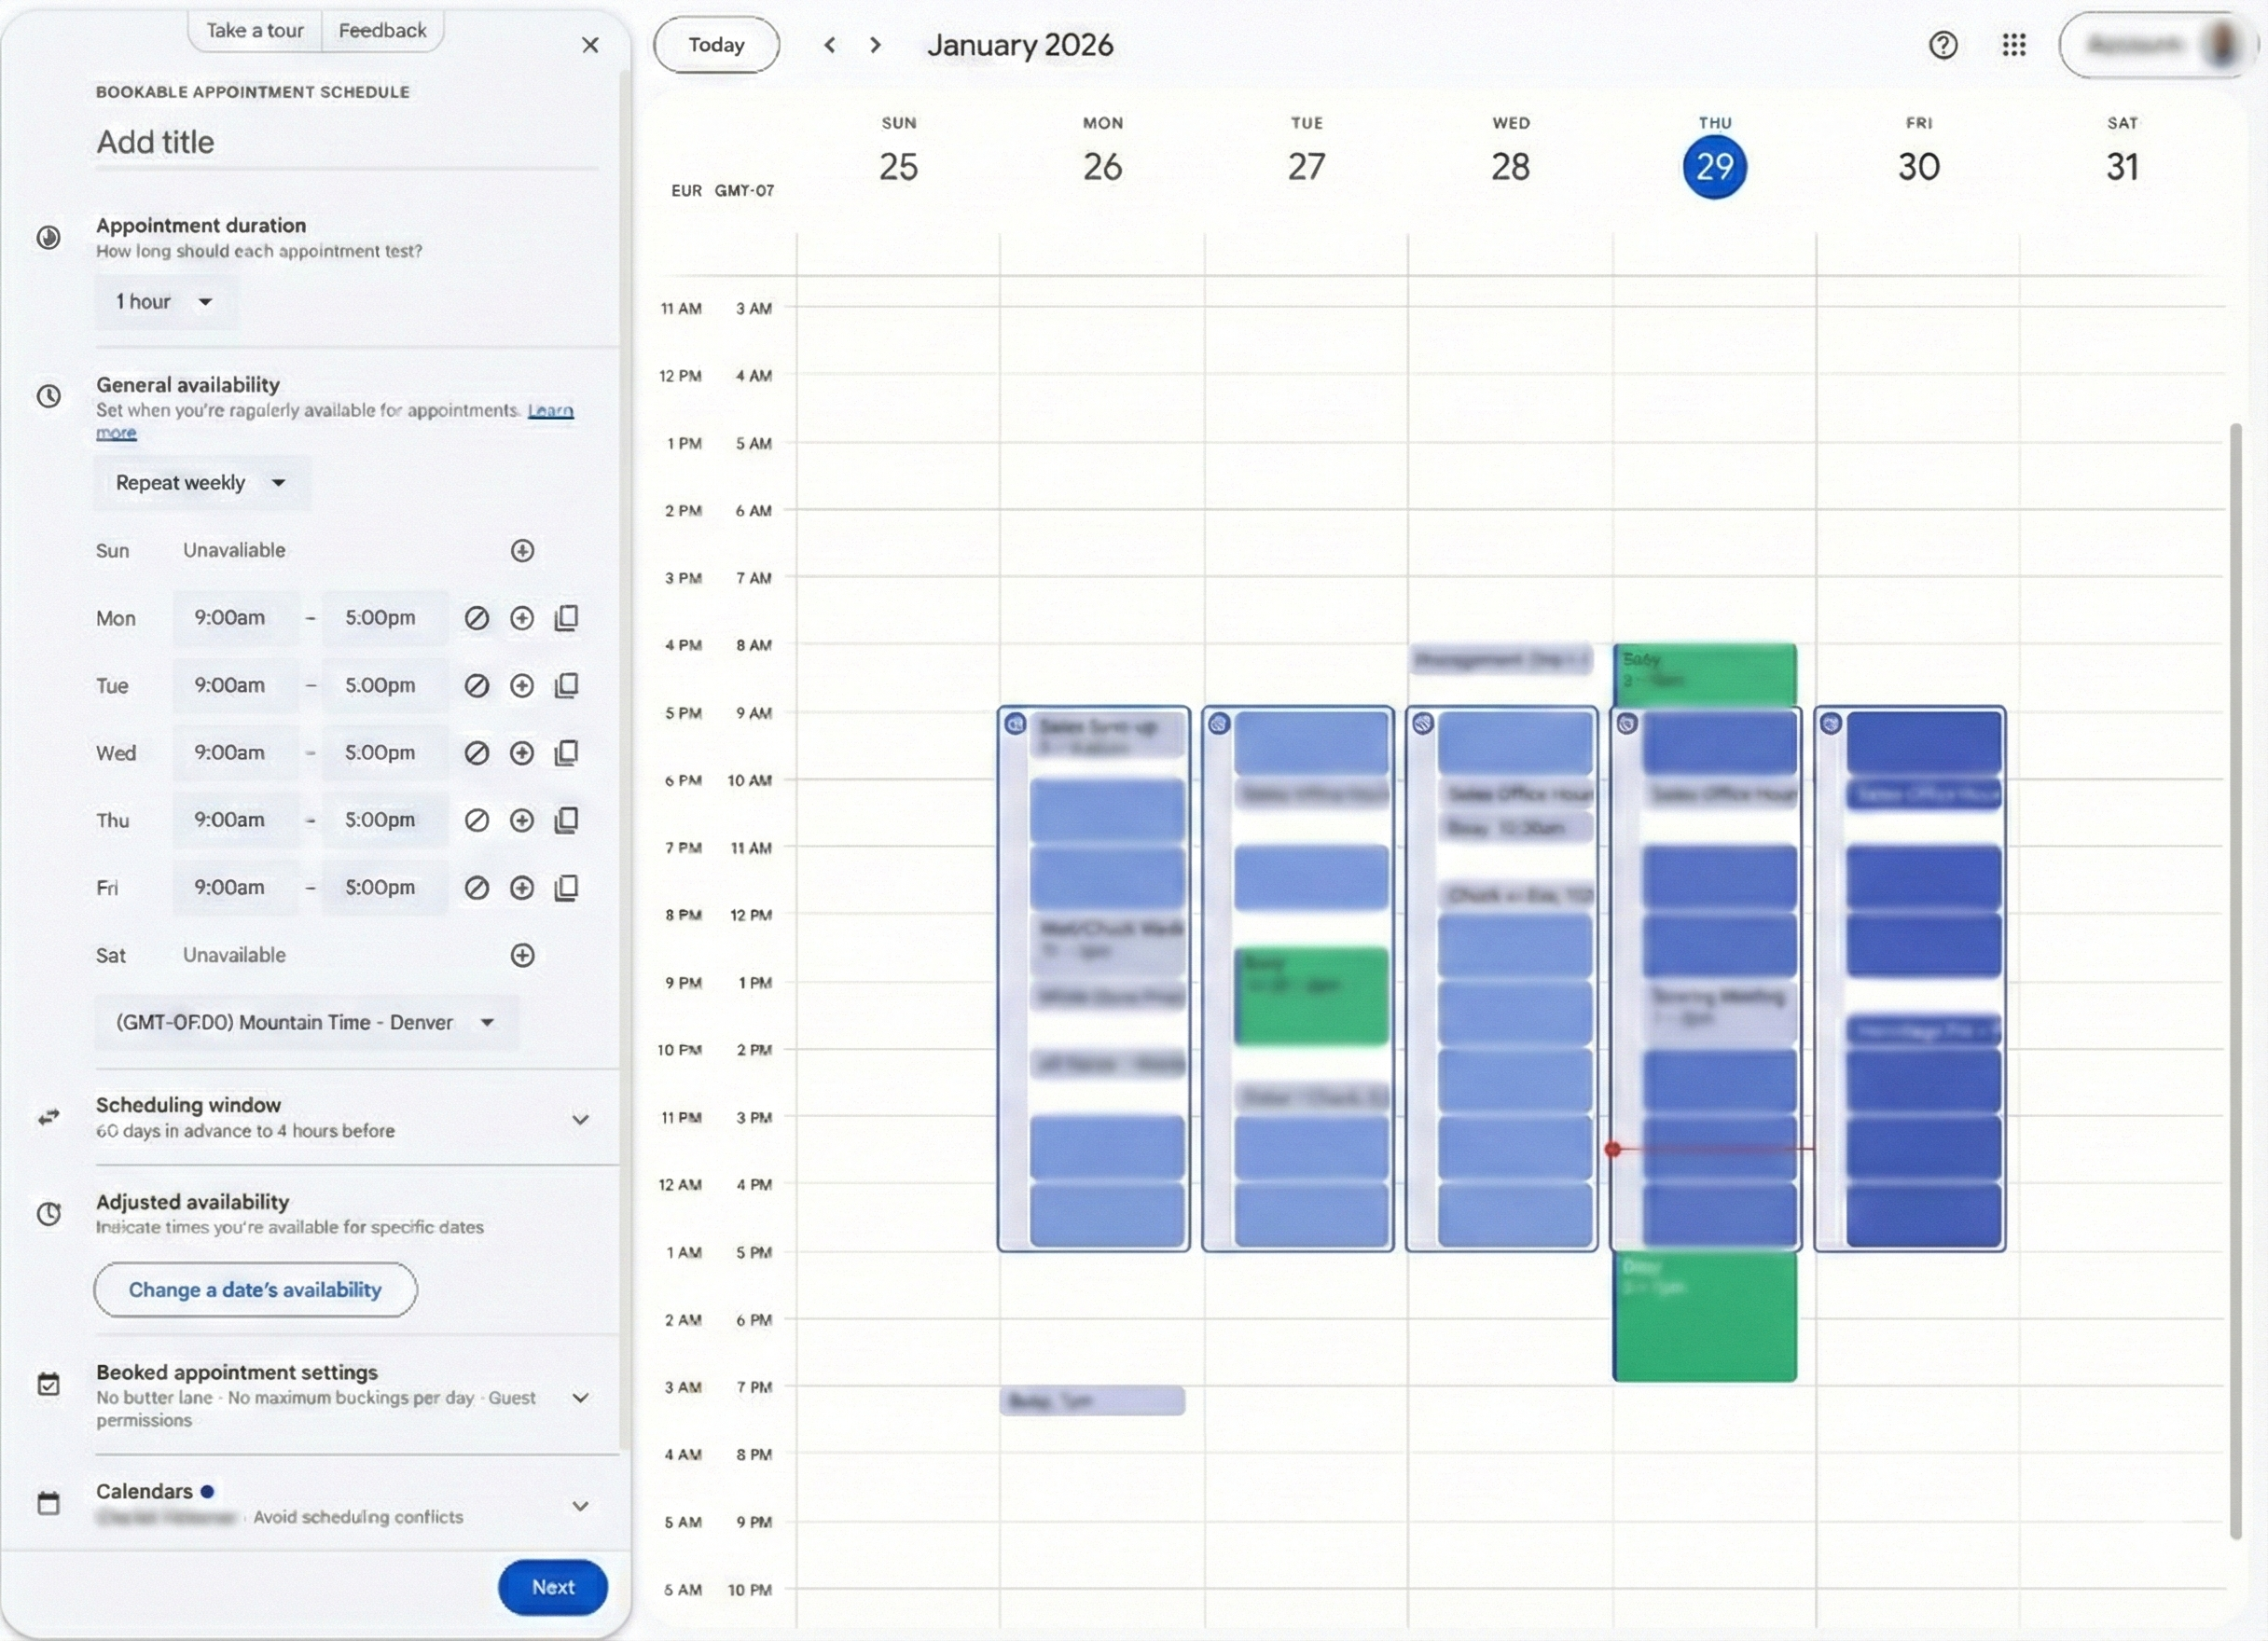Select Take a tour
The width and height of the screenshot is (2268, 1641).
(x=253, y=30)
